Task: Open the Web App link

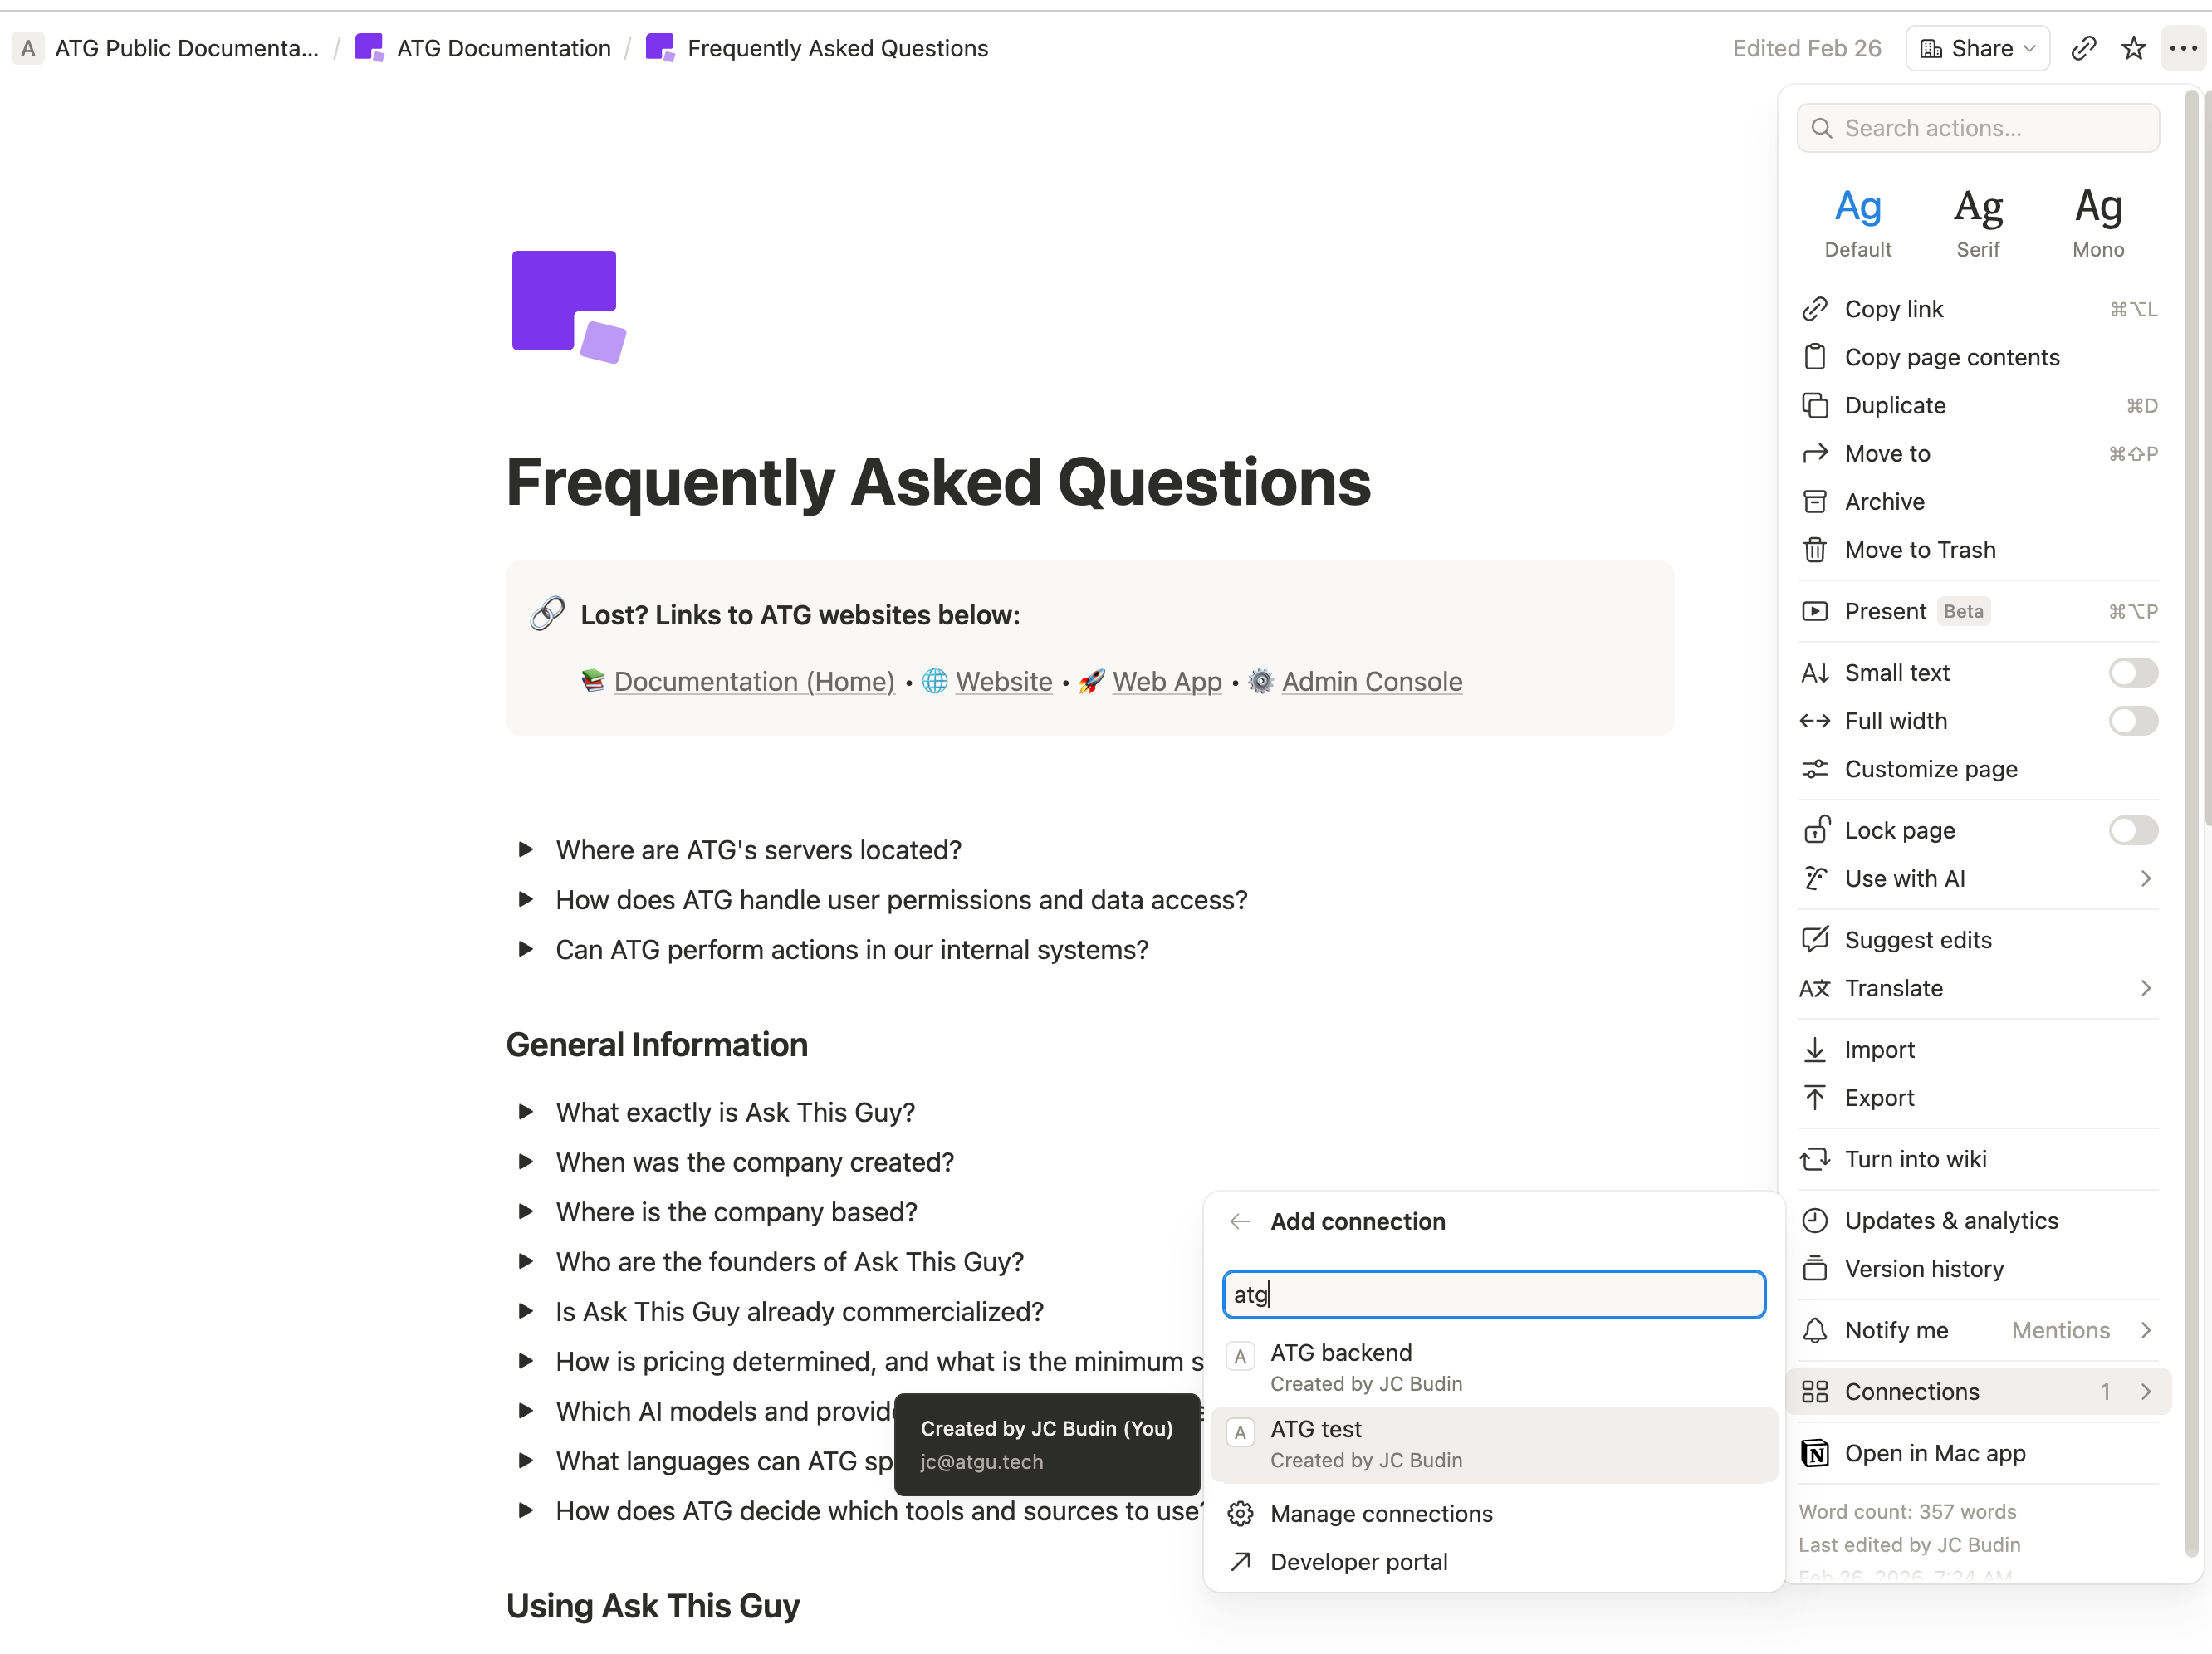Action: click(x=1167, y=681)
